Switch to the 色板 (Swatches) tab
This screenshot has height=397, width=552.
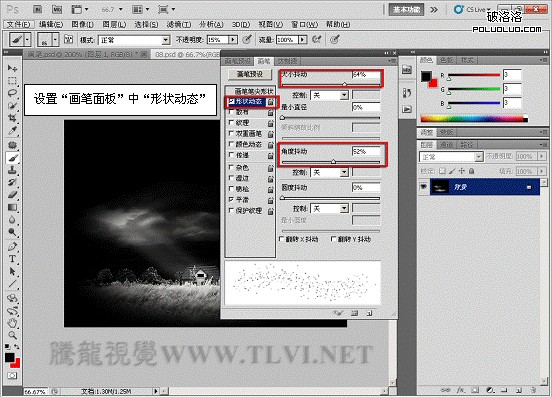446,60
